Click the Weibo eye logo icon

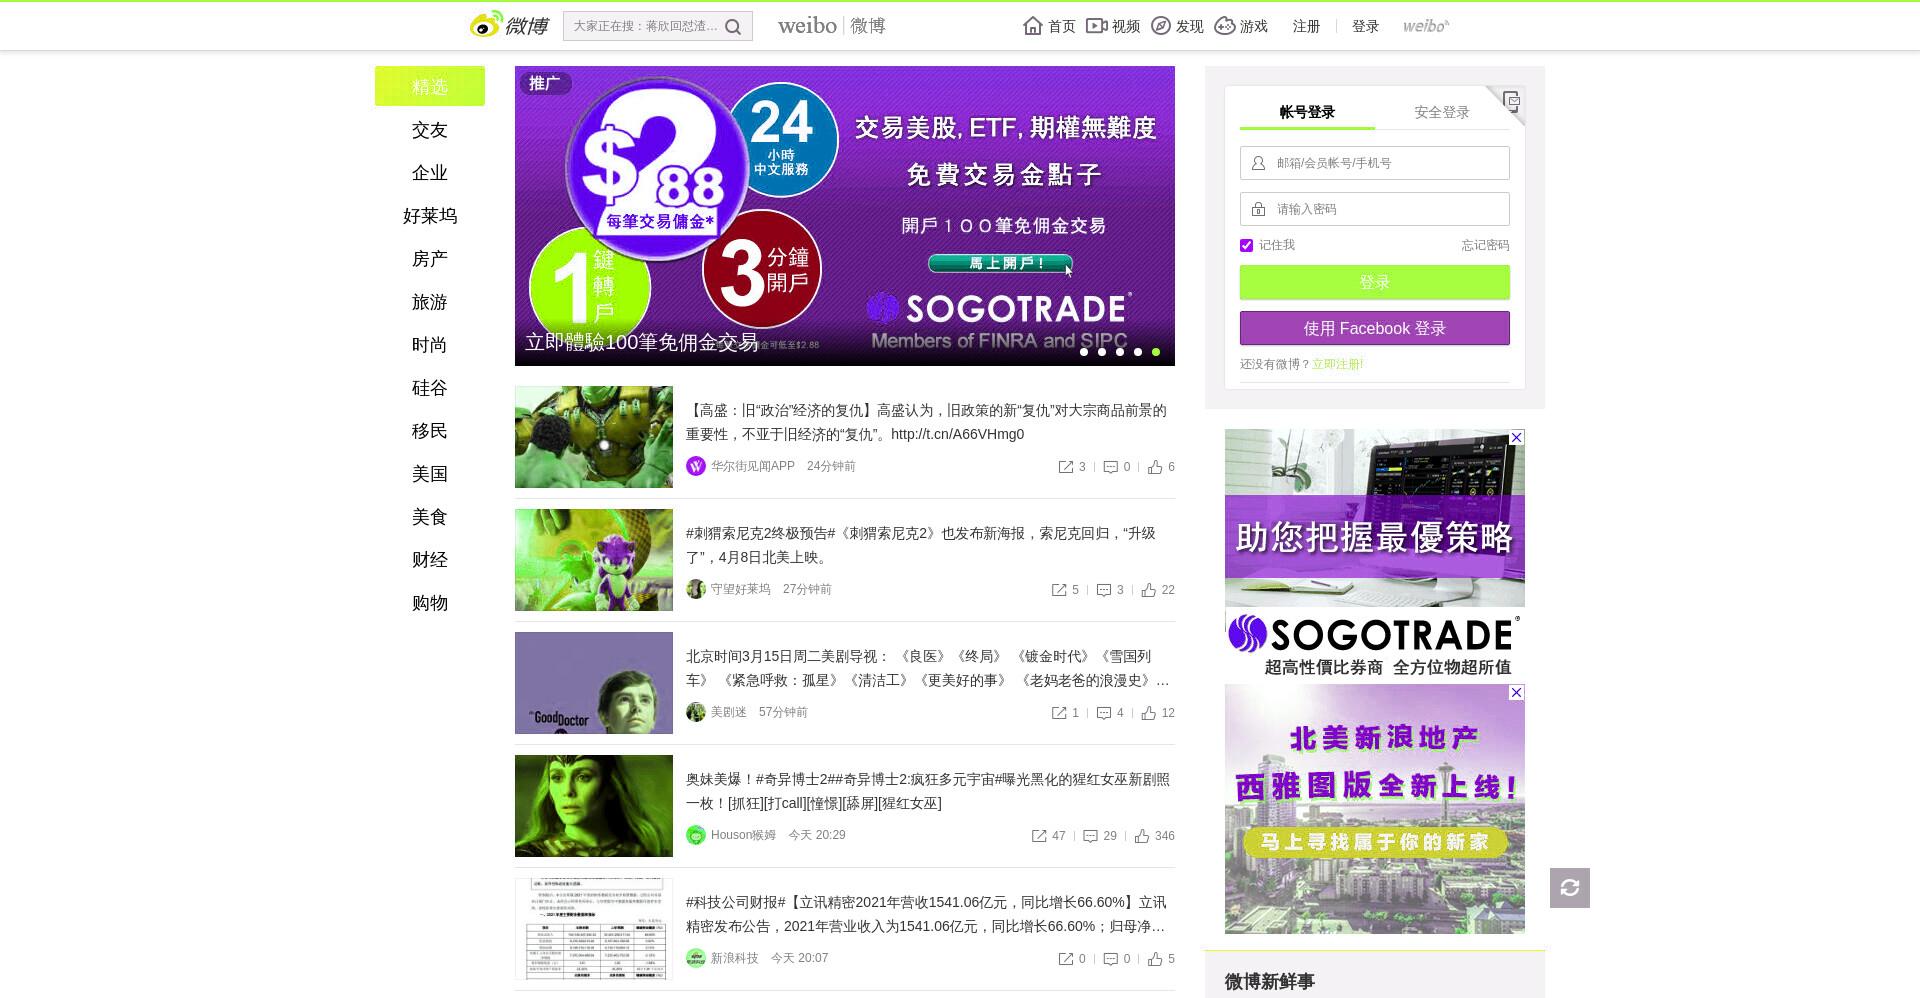(487, 24)
